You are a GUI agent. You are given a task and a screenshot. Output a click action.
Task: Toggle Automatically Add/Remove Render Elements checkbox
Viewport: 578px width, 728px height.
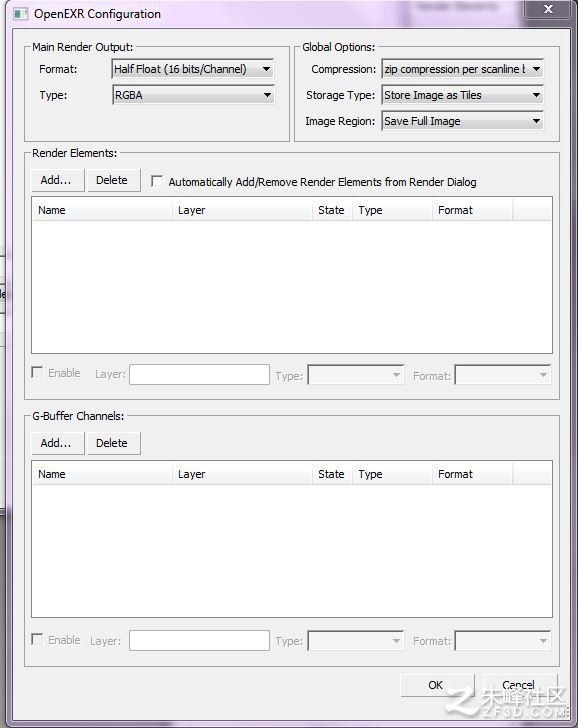tap(157, 182)
